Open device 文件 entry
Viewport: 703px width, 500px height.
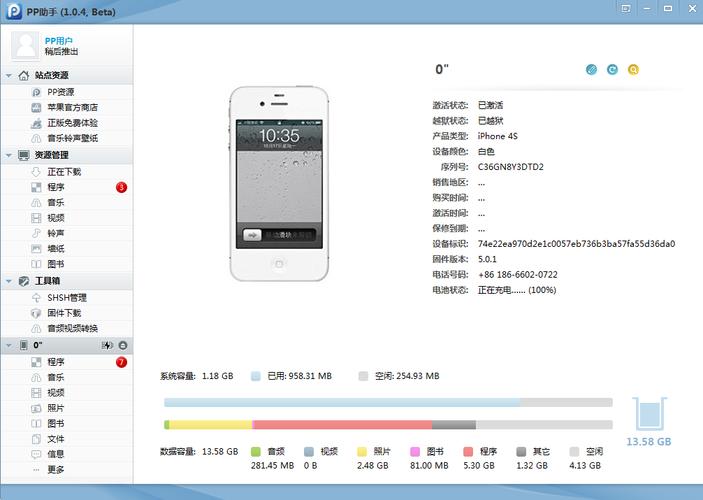[66, 439]
